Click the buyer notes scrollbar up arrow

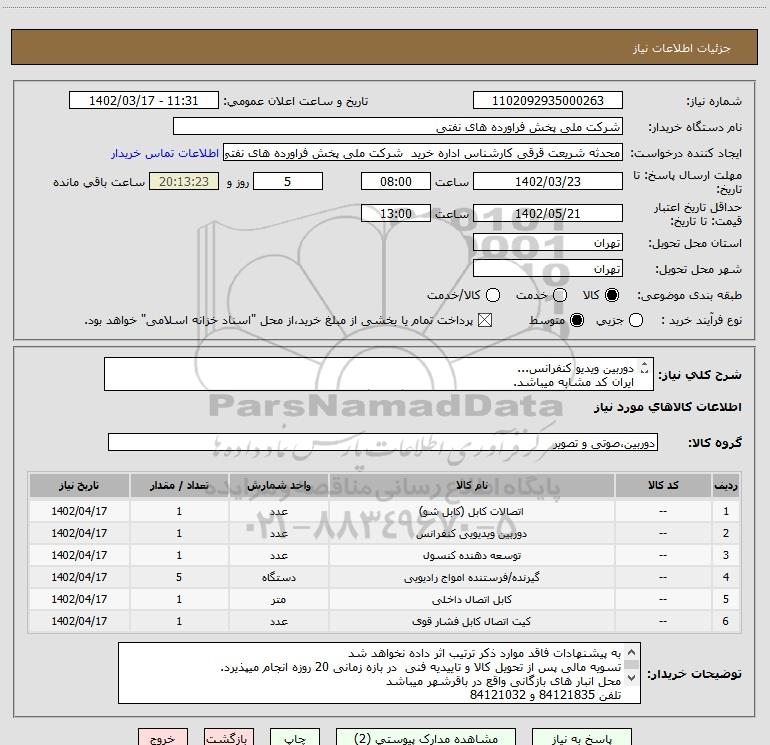click(632, 652)
